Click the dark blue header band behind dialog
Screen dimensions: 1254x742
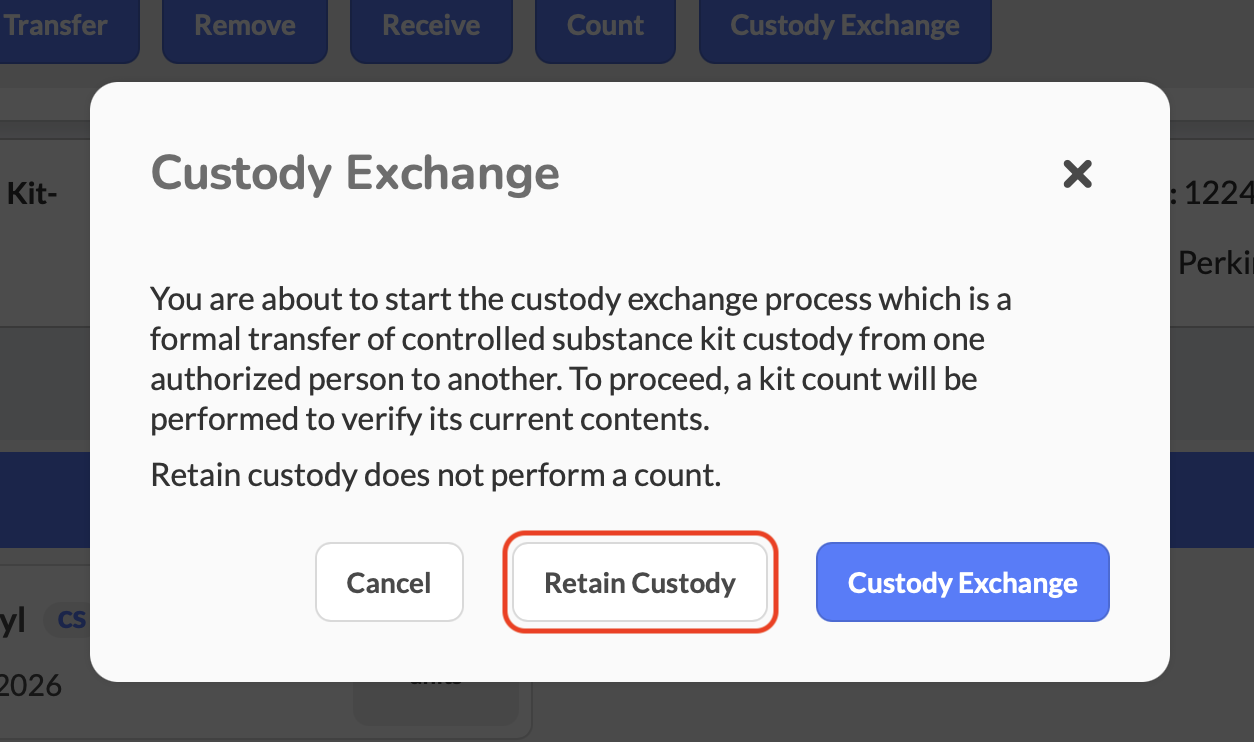click(45, 500)
